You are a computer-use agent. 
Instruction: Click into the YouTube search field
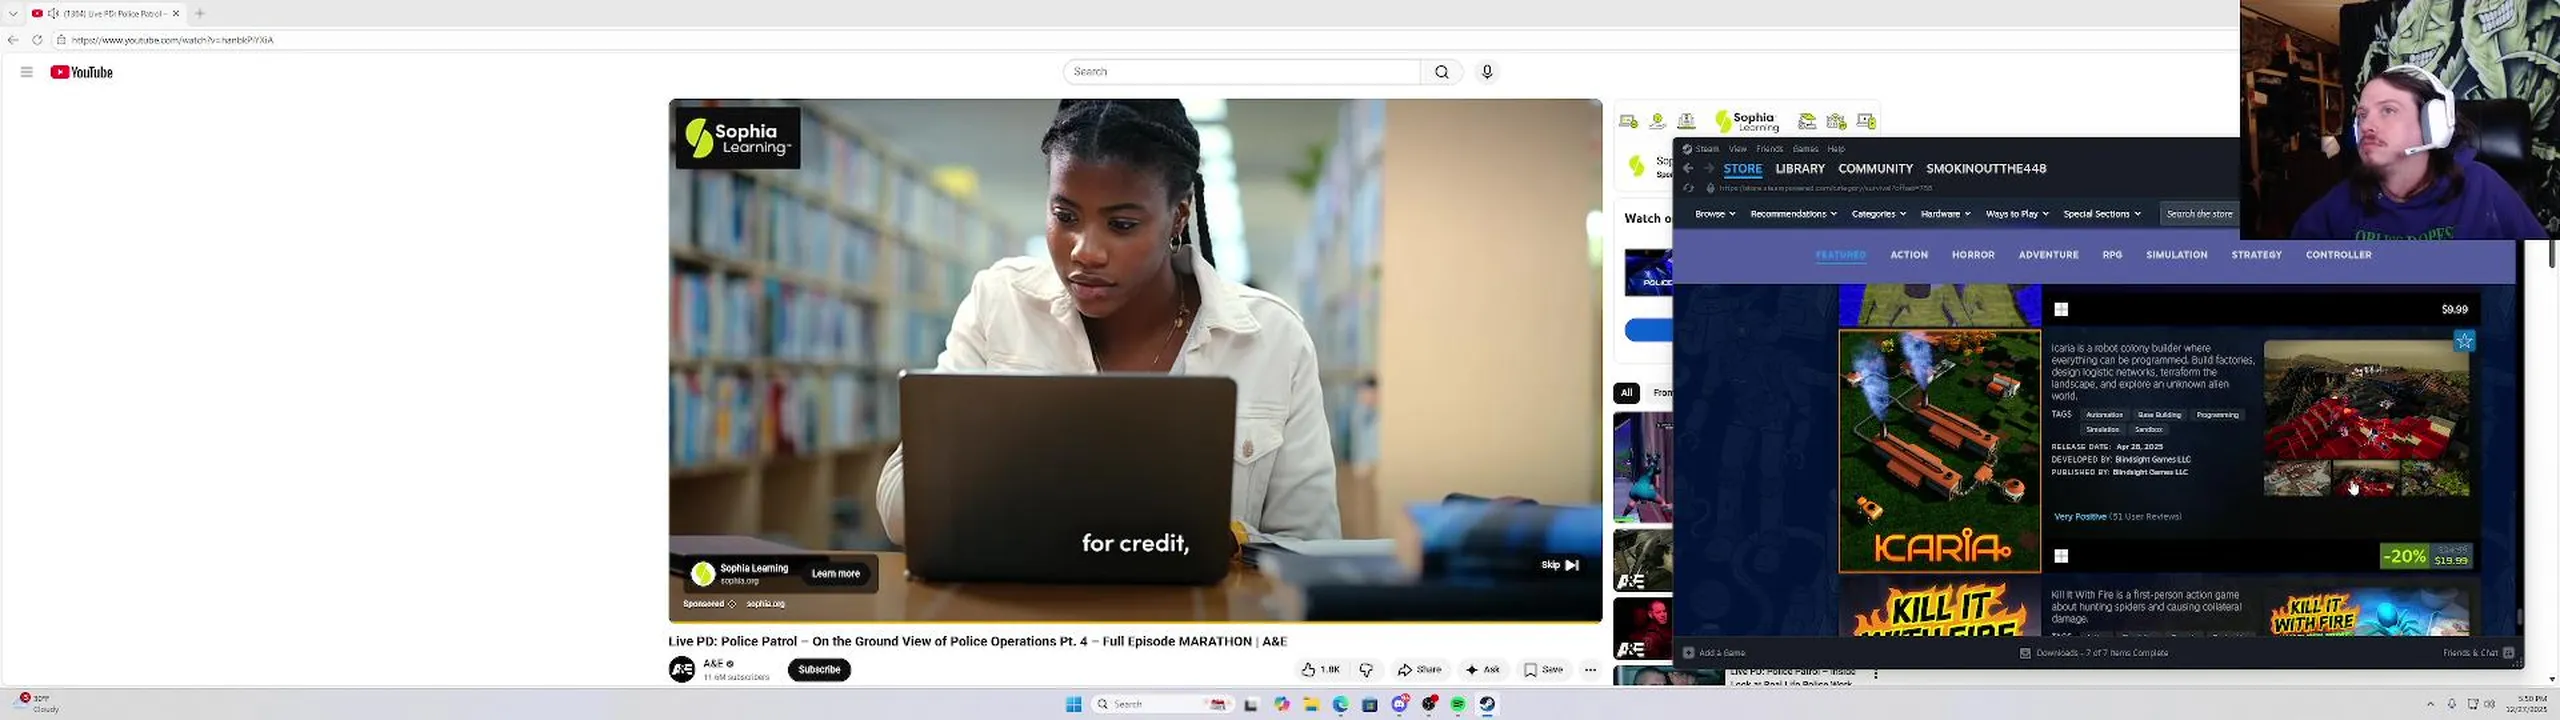click(x=1242, y=72)
